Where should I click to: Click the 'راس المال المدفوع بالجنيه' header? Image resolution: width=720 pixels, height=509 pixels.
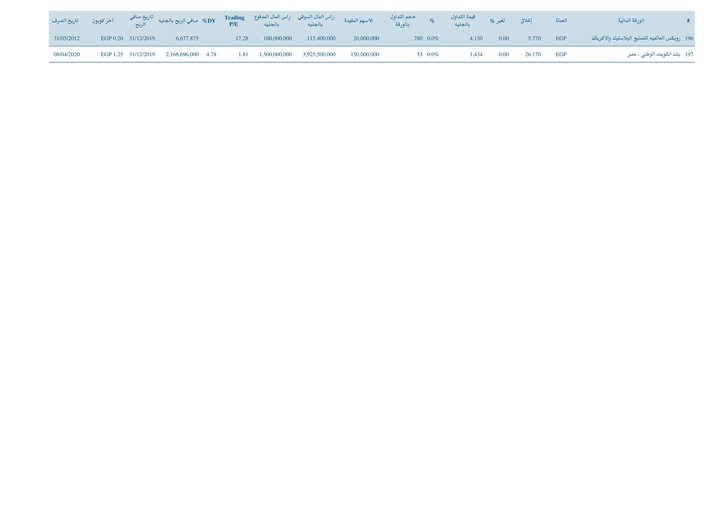pos(272,21)
